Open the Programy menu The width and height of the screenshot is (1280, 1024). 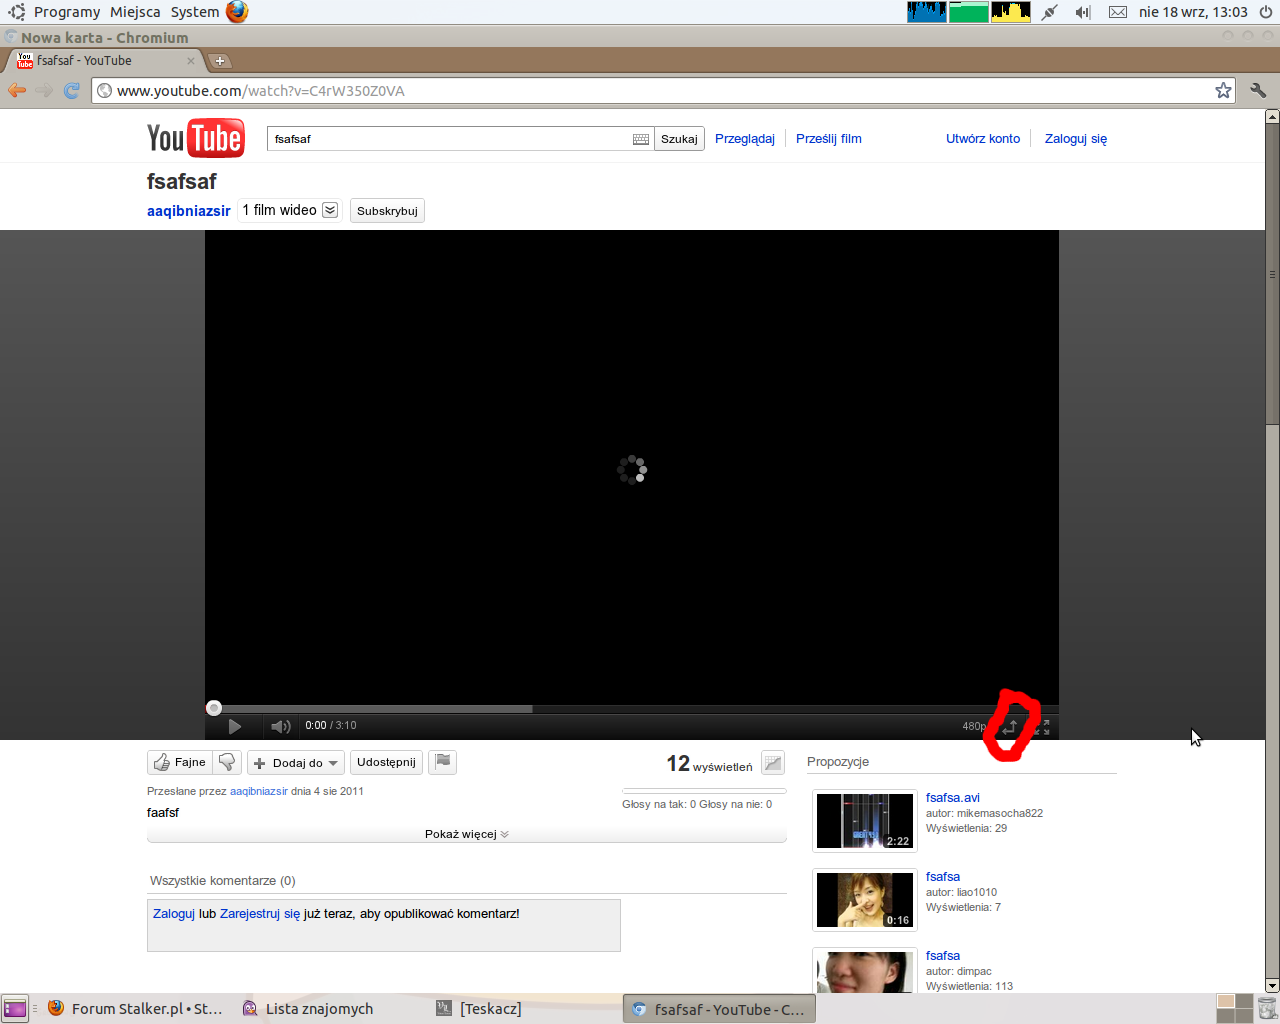67,12
